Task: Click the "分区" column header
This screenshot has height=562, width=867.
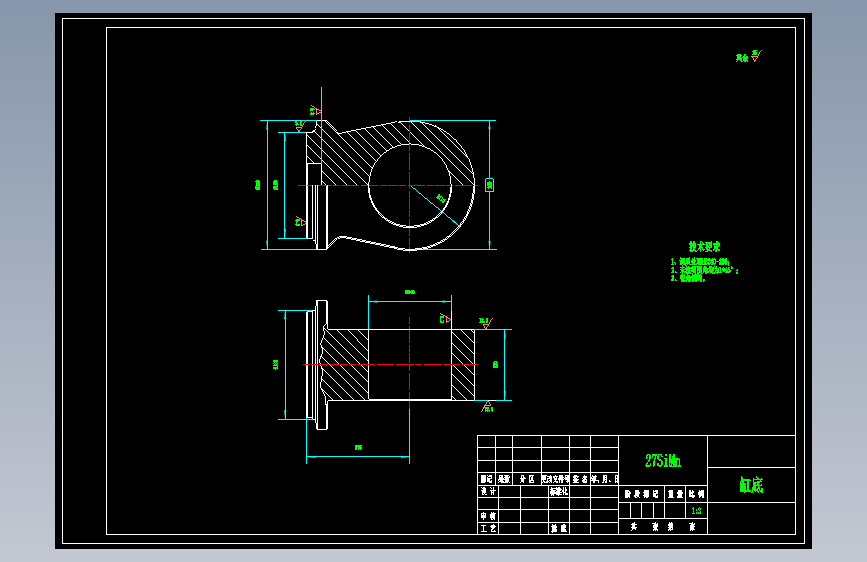Action: pyautogui.click(x=527, y=479)
